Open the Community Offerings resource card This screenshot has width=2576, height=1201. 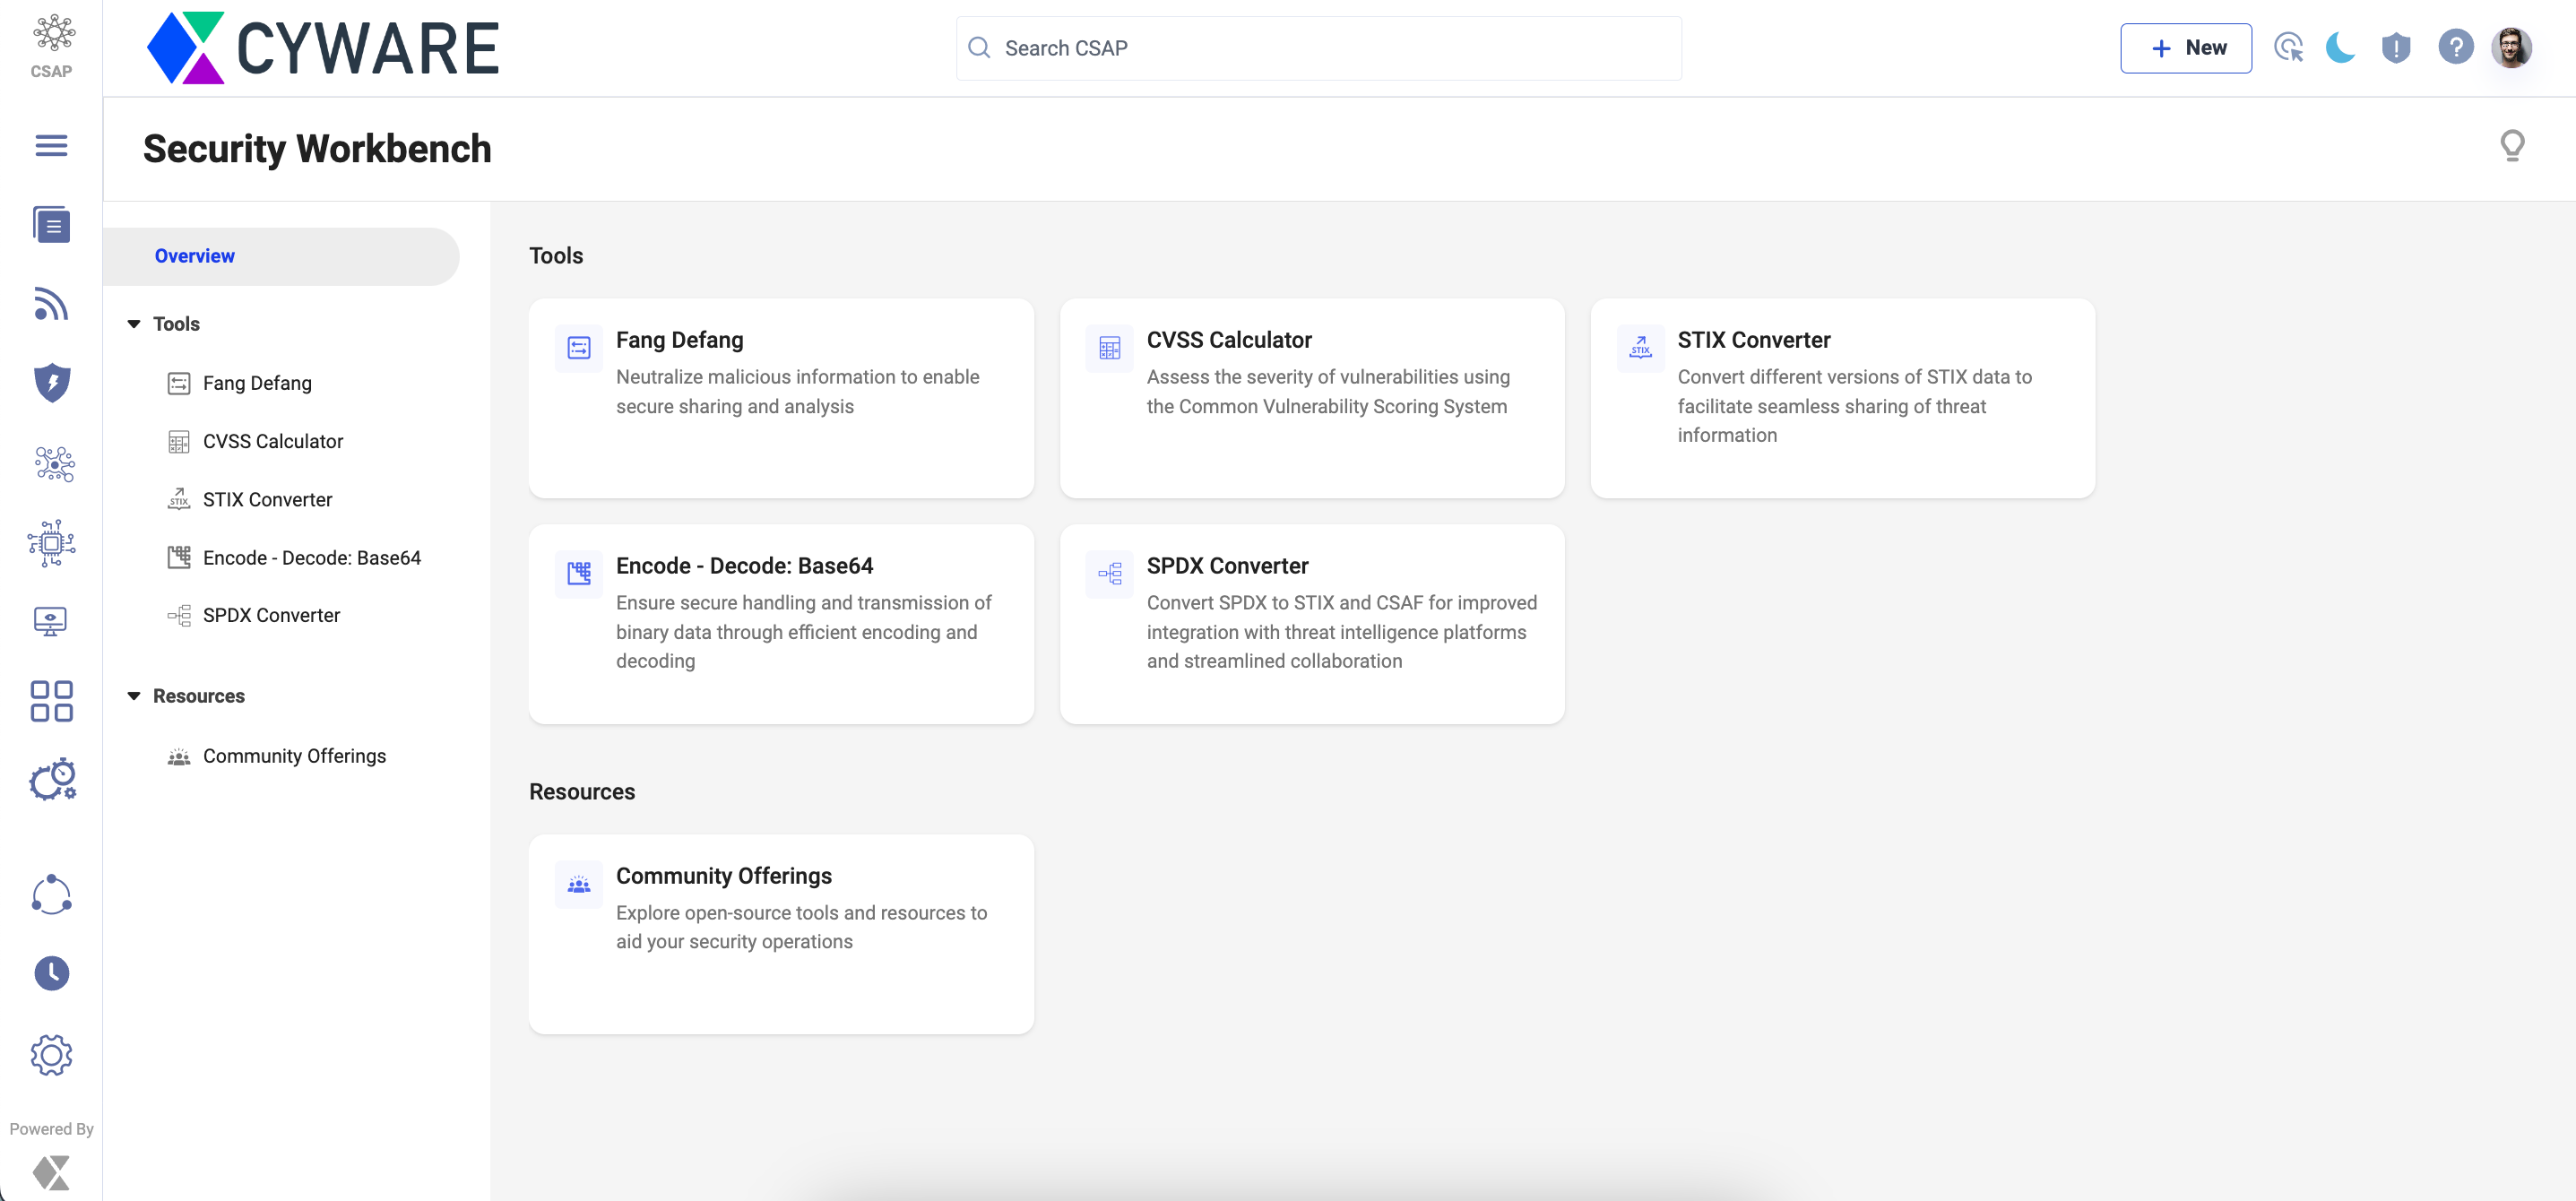pyautogui.click(x=780, y=933)
